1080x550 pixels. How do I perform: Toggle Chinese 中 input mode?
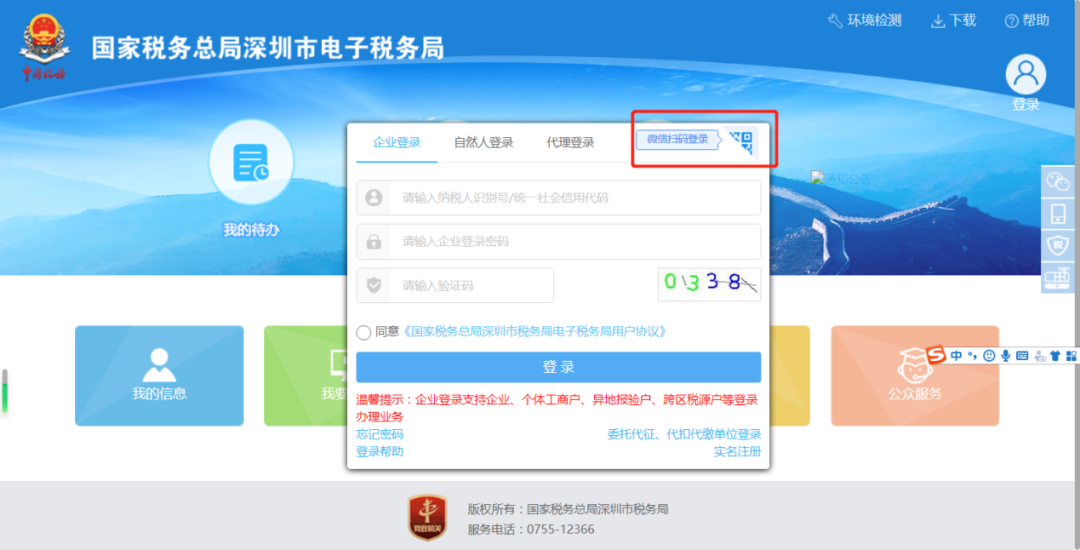(956, 355)
